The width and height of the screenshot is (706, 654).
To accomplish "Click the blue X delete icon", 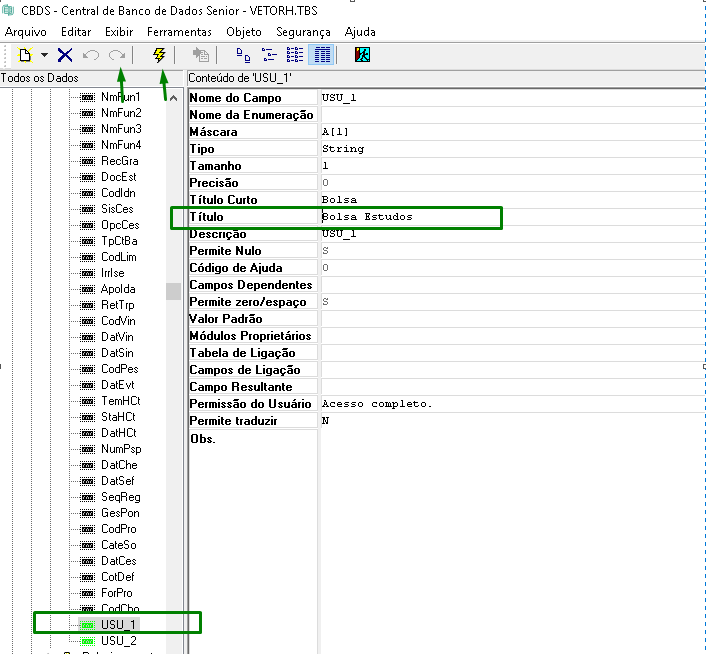I will click(65, 56).
